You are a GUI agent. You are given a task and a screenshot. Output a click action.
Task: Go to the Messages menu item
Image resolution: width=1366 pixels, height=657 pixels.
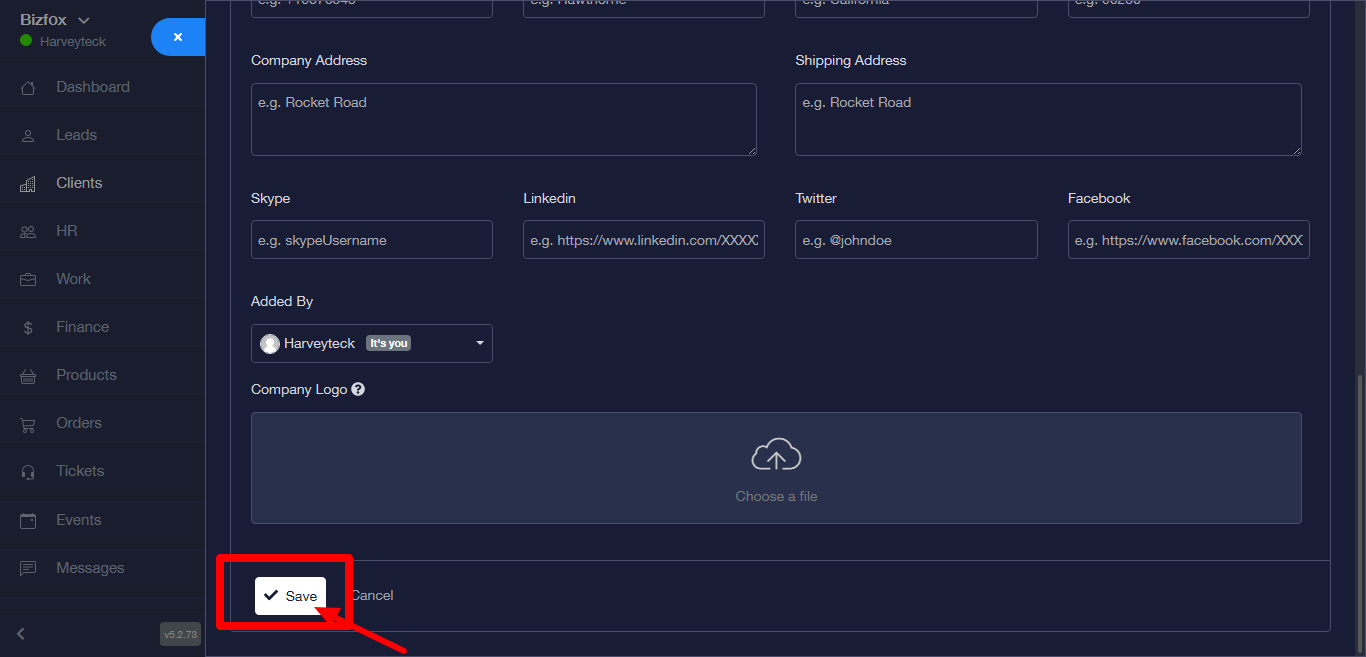(90, 568)
